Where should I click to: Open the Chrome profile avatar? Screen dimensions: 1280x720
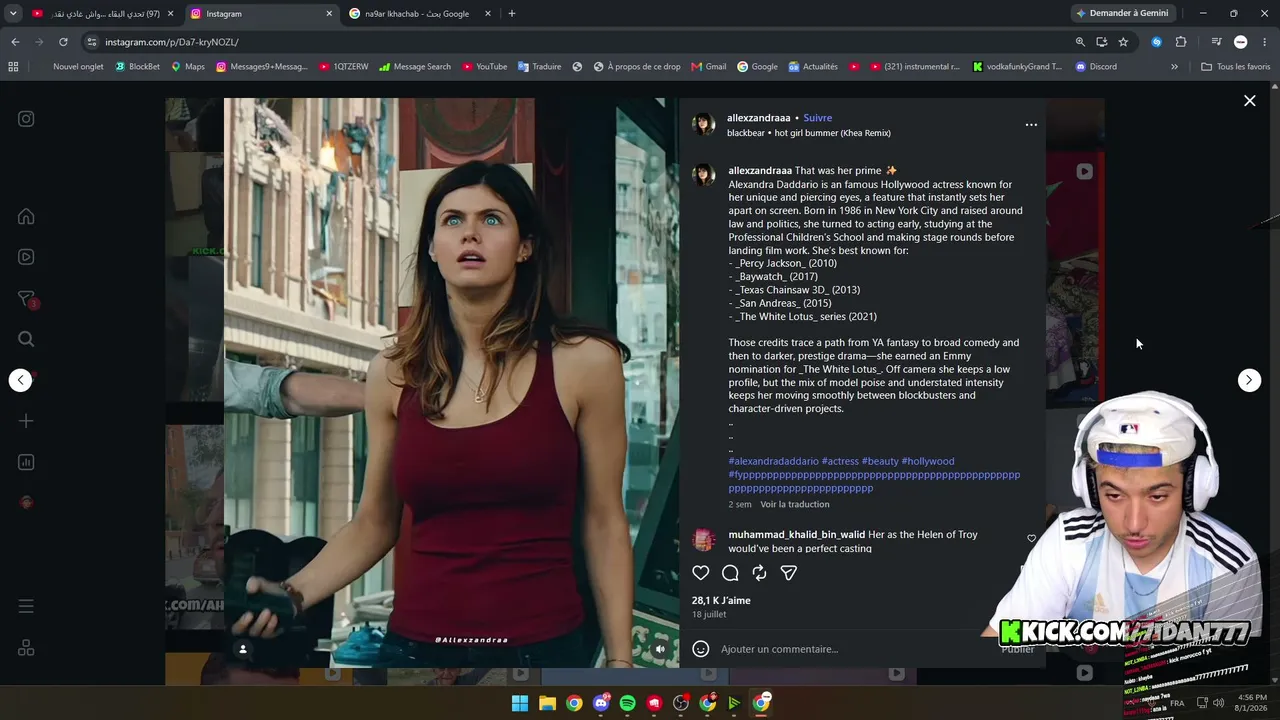coord(1241,42)
